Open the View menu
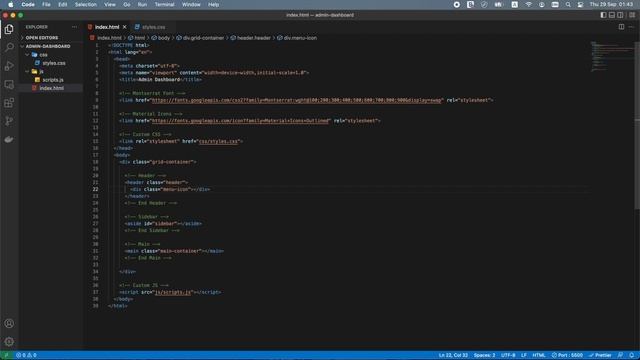 click(x=110, y=4)
